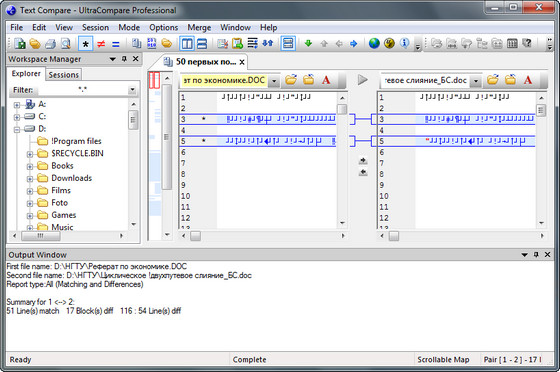Click blue right arrow in toolbar
Image resolution: width=560 pixels, height=372 pixels.
pos(354,44)
